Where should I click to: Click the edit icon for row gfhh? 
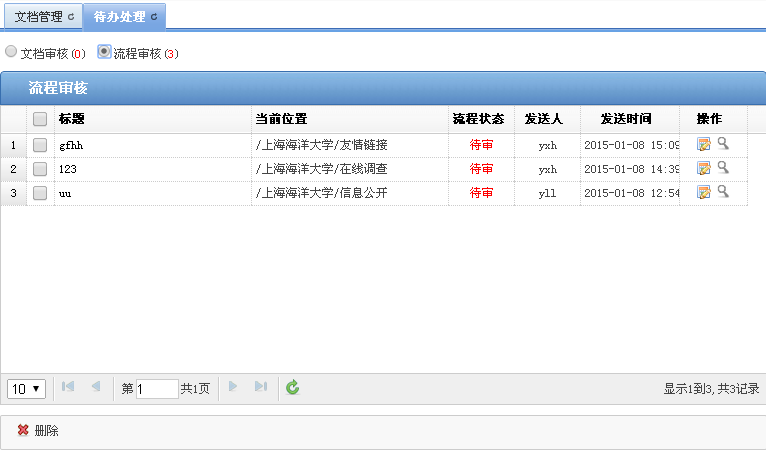click(704, 144)
